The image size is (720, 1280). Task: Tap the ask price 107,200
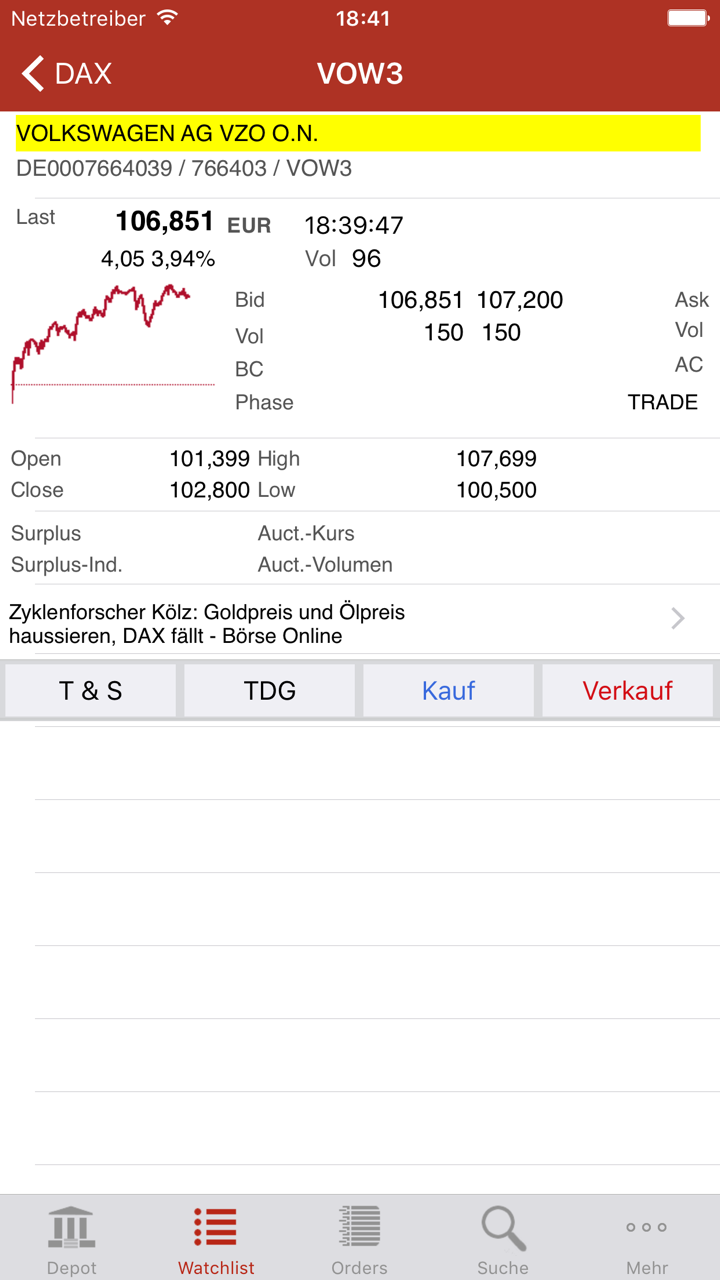pos(520,300)
